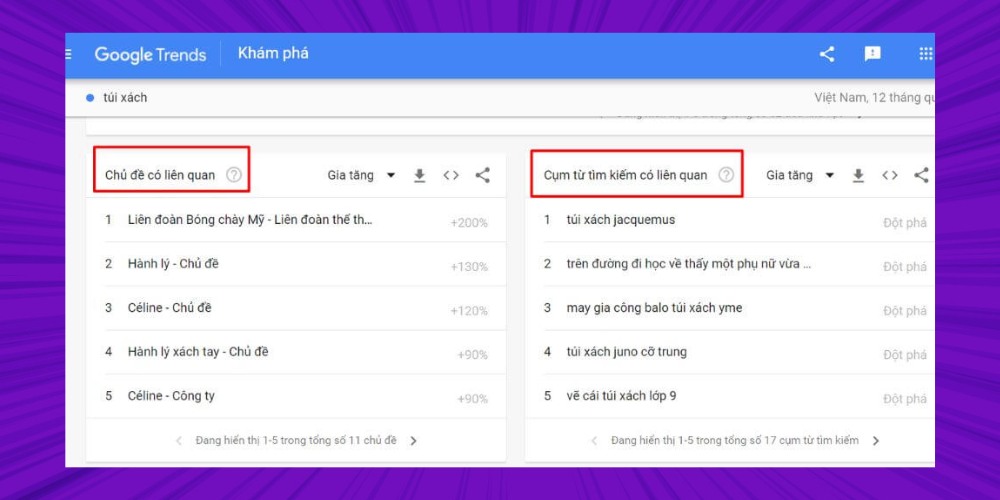Click the 'Chủ đề có liên quan' heading

pyautogui.click(x=160, y=175)
